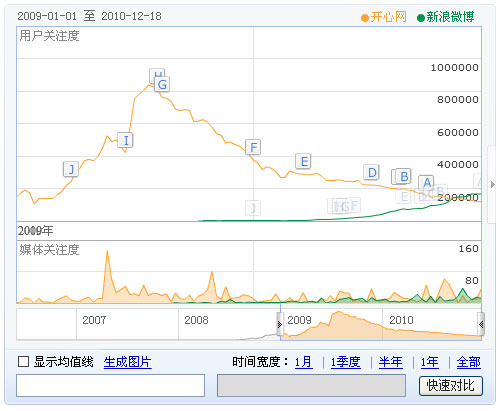Click news marker J on orange line
Viewport: 500px width, 411px height.
(x=71, y=169)
